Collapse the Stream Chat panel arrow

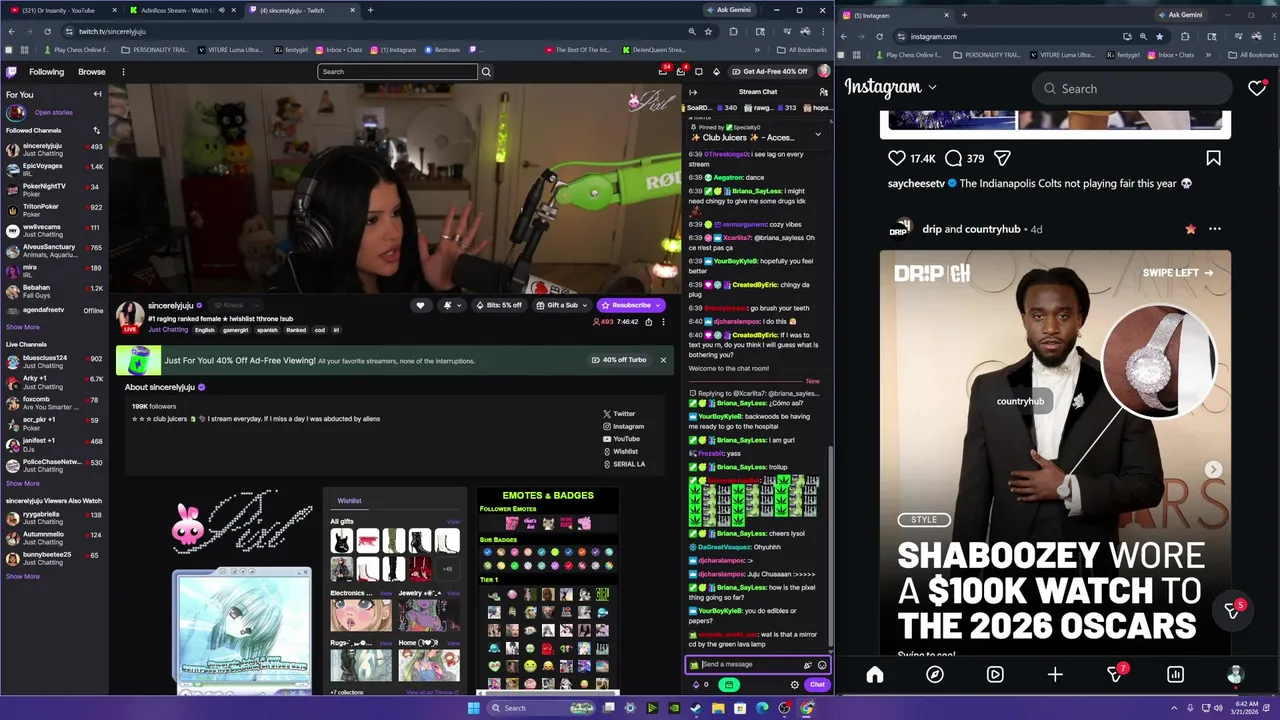pyautogui.click(x=693, y=92)
